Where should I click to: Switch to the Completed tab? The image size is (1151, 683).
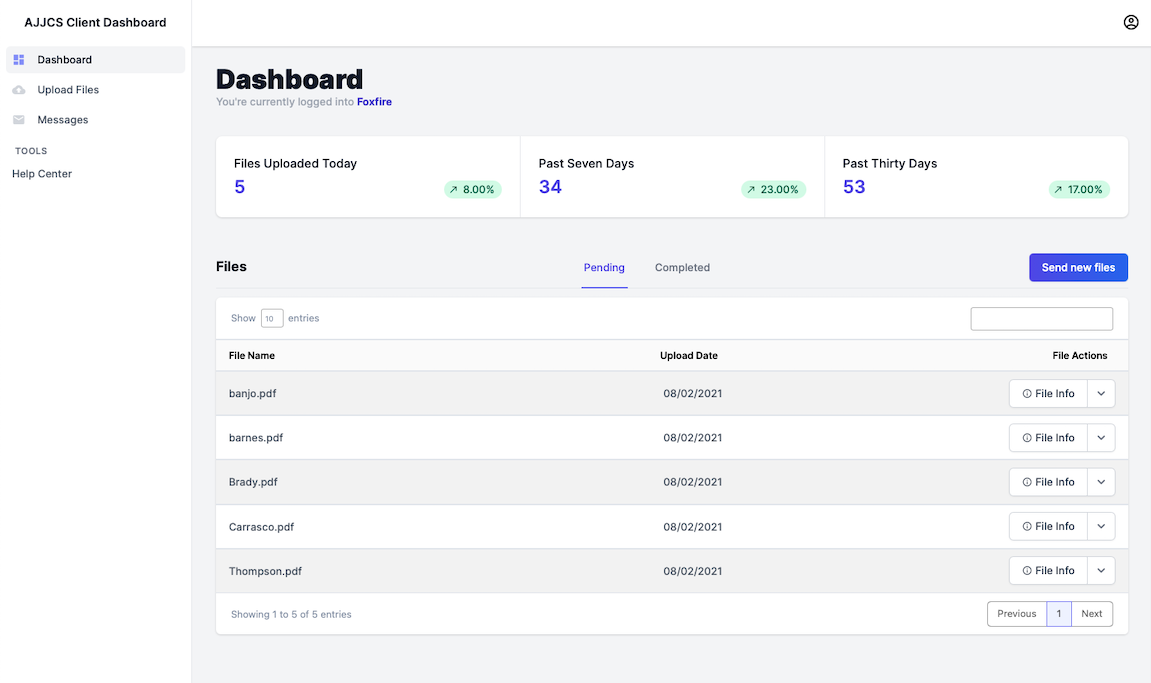[x=682, y=267]
